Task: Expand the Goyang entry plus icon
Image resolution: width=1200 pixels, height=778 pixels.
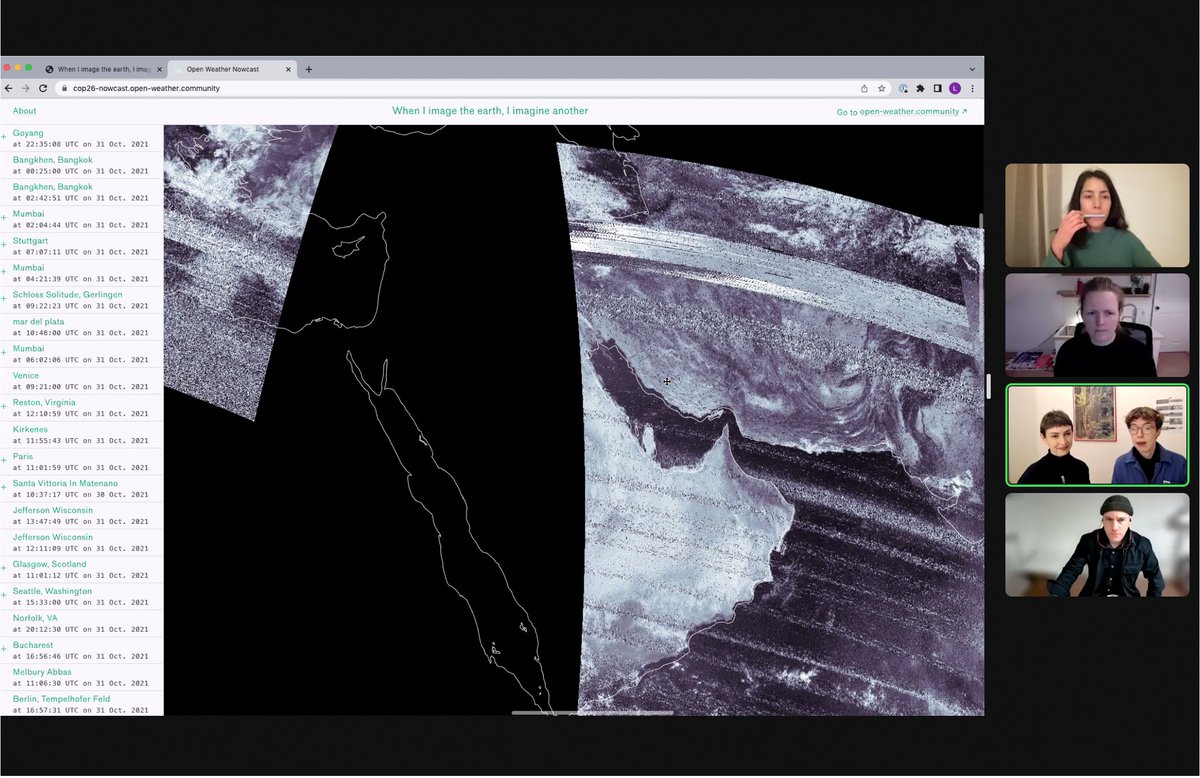Action: 4,138
